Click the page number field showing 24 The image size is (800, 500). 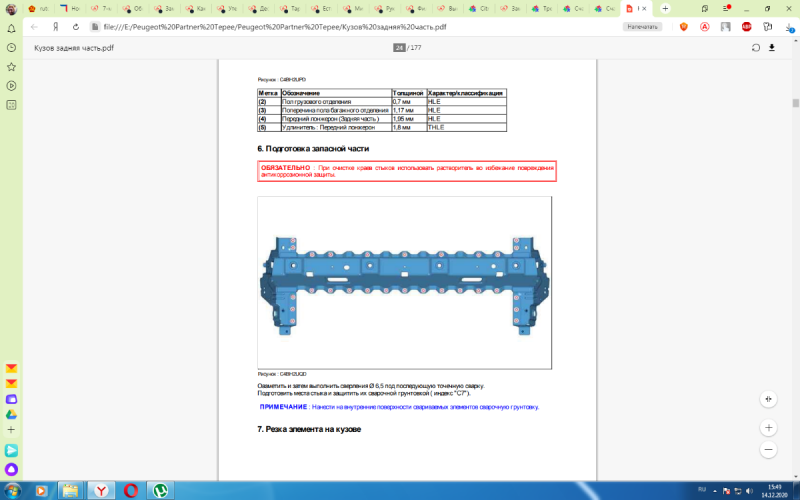coord(400,47)
